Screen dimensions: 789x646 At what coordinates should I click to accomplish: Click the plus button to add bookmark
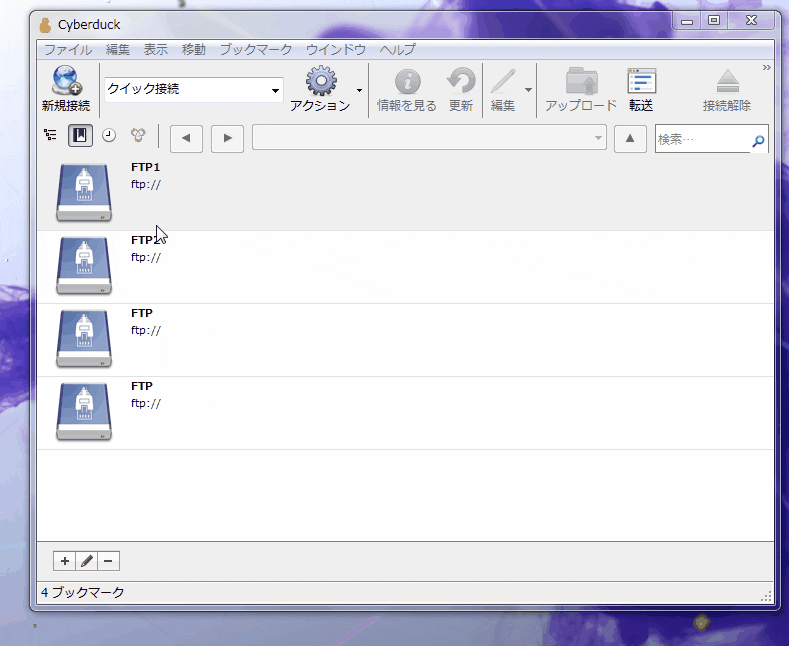pos(65,561)
